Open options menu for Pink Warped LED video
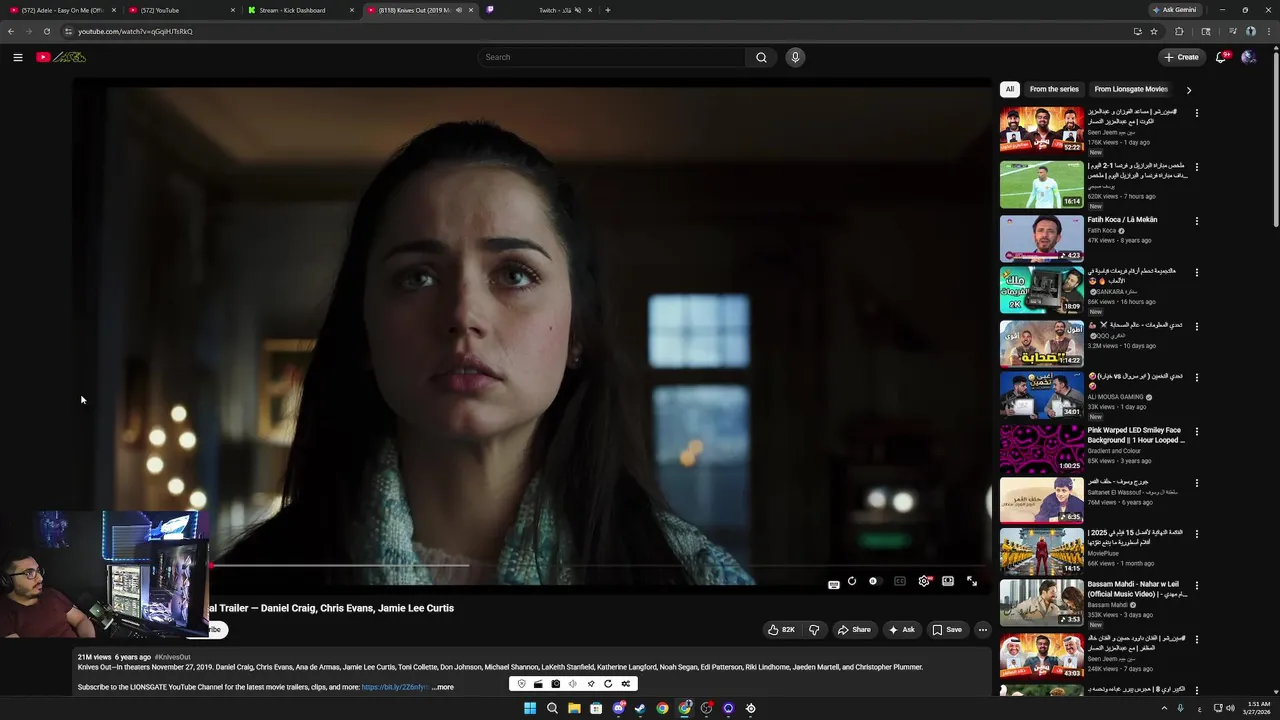The image size is (1280, 720). click(x=1197, y=432)
